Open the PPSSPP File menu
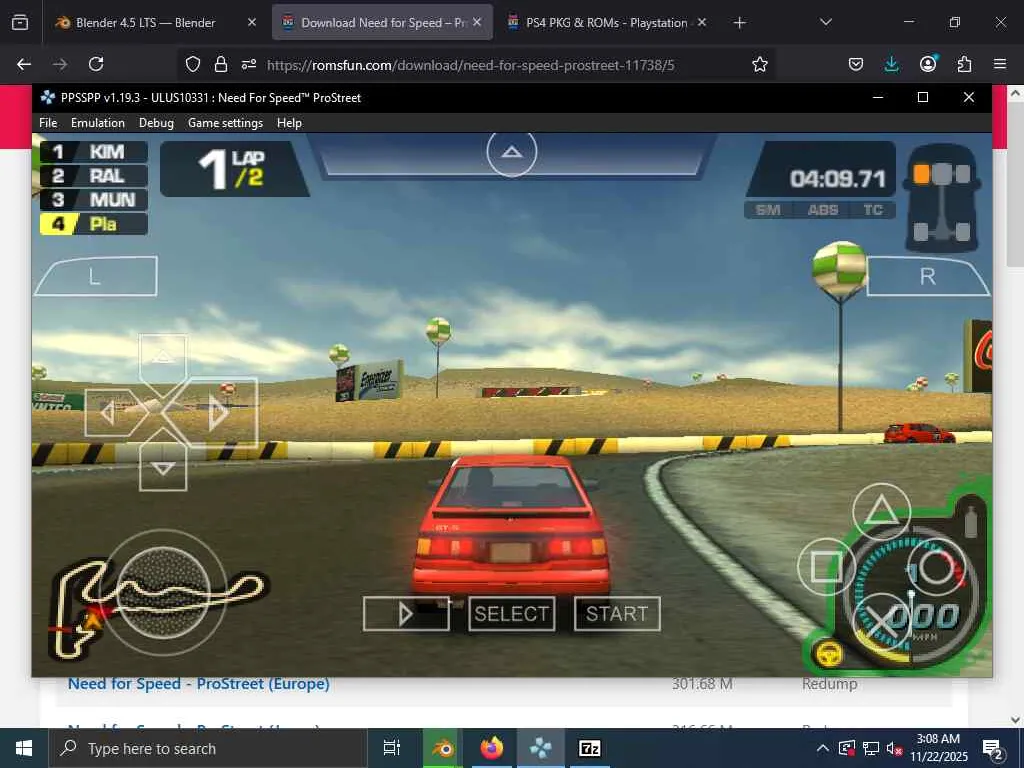The width and height of the screenshot is (1024, 768). click(x=48, y=123)
